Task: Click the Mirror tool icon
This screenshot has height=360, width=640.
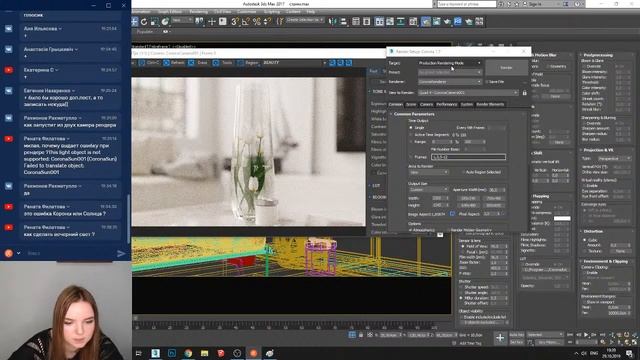Action: pyautogui.click(x=332, y=21)
